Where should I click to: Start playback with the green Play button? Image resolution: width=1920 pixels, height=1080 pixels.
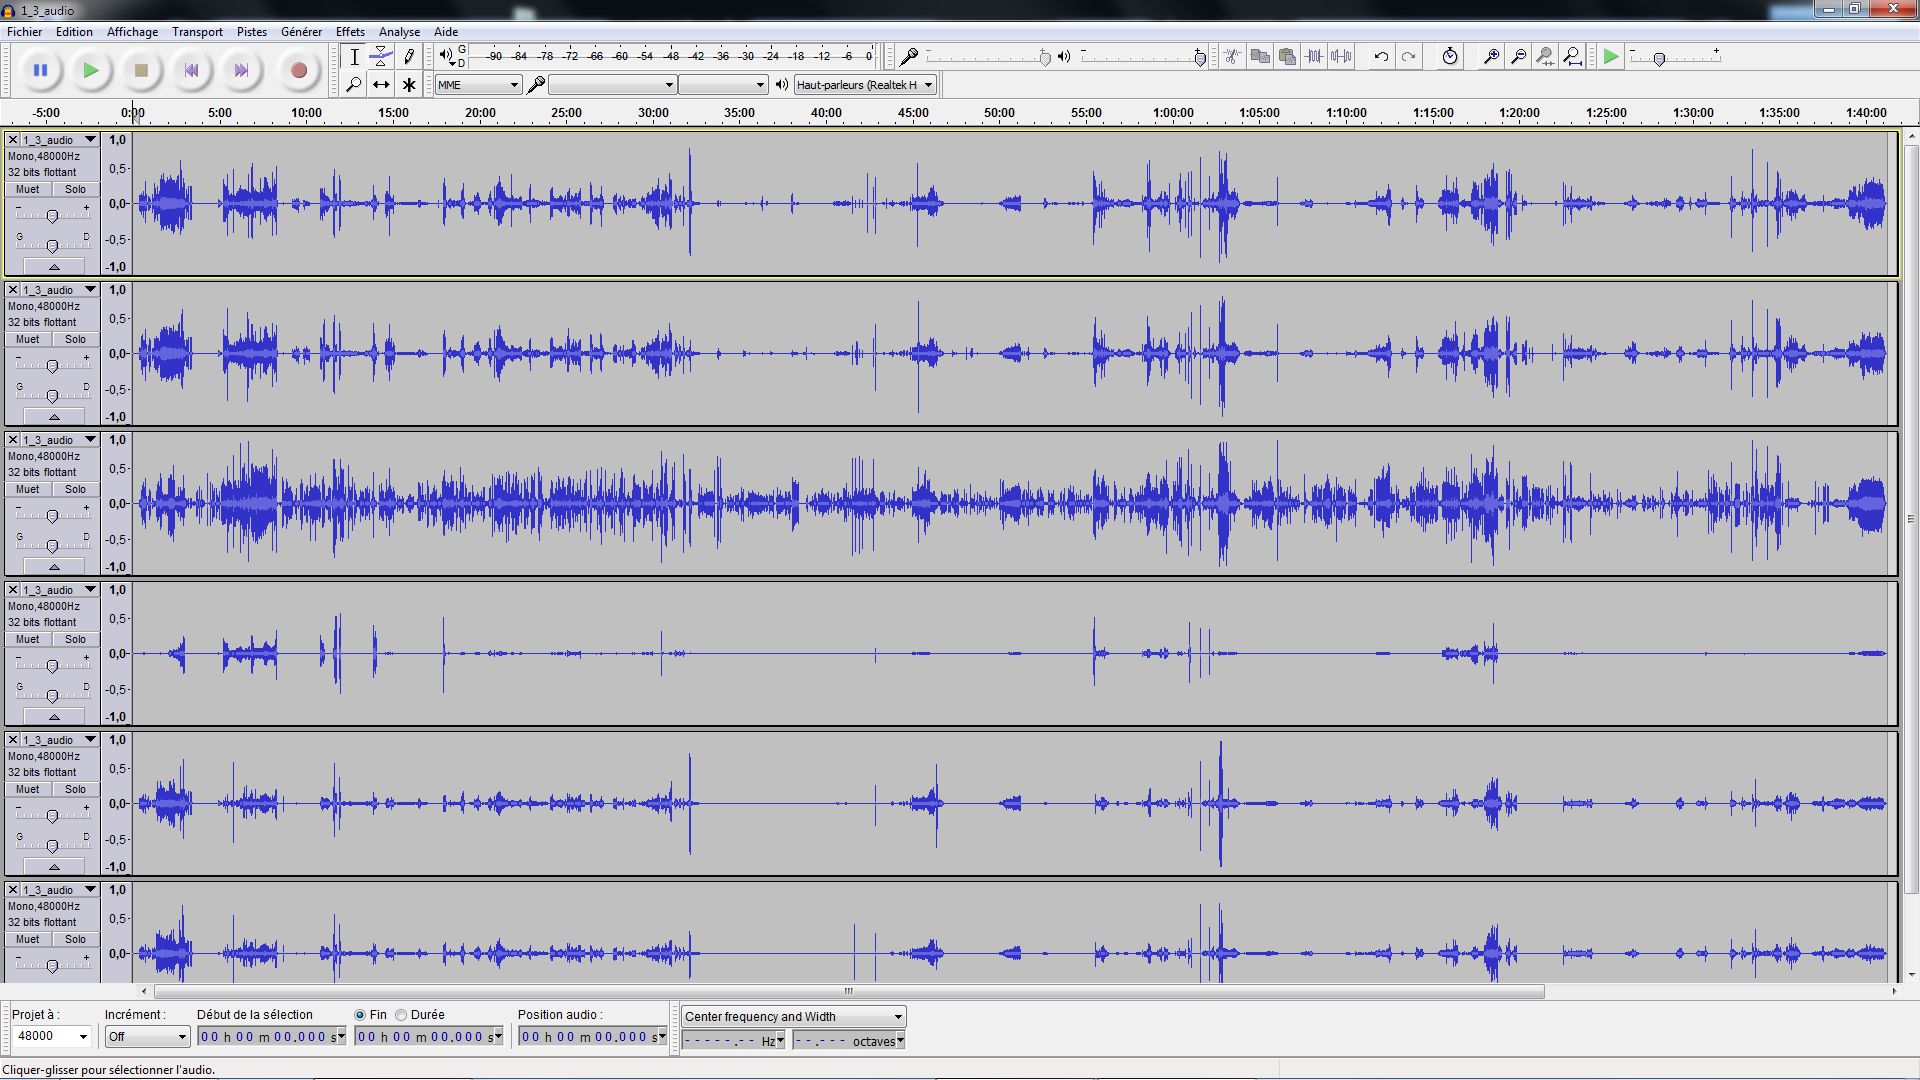[91, 70]
